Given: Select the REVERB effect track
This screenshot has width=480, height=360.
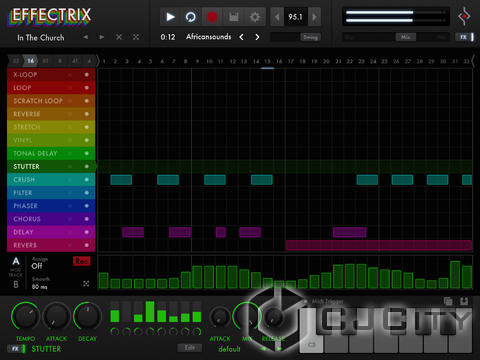Looking at the screenshot, I should coord(51,245).
